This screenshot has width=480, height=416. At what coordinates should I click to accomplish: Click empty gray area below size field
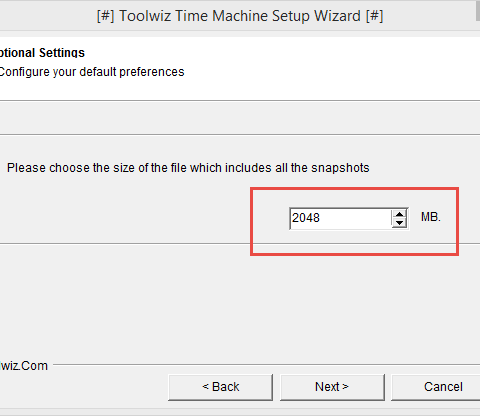point(240,303)
